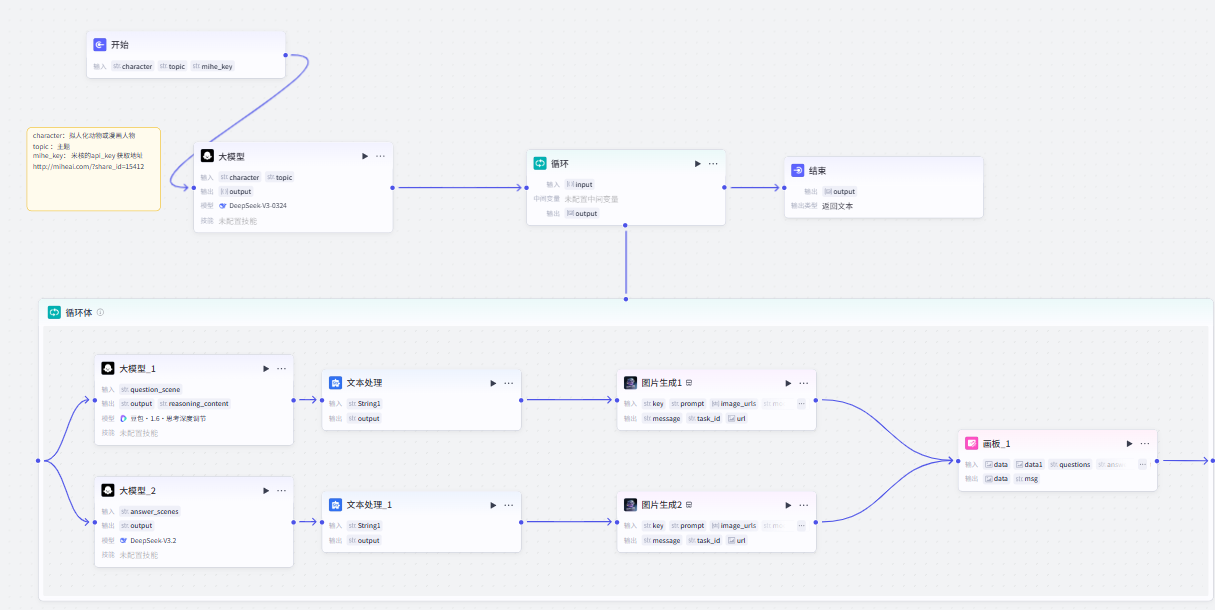Run the 文本处理_1 node with its play button
The height and width of the screenshot is (610, 1215).
(493, 505)
